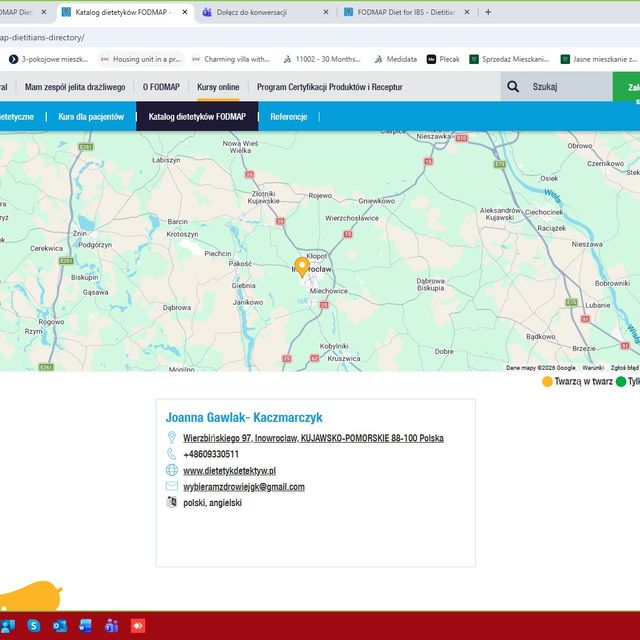Click the envelope icon beside email
Viewport: 640px width, 640px height.
click(x=172, y=486)
